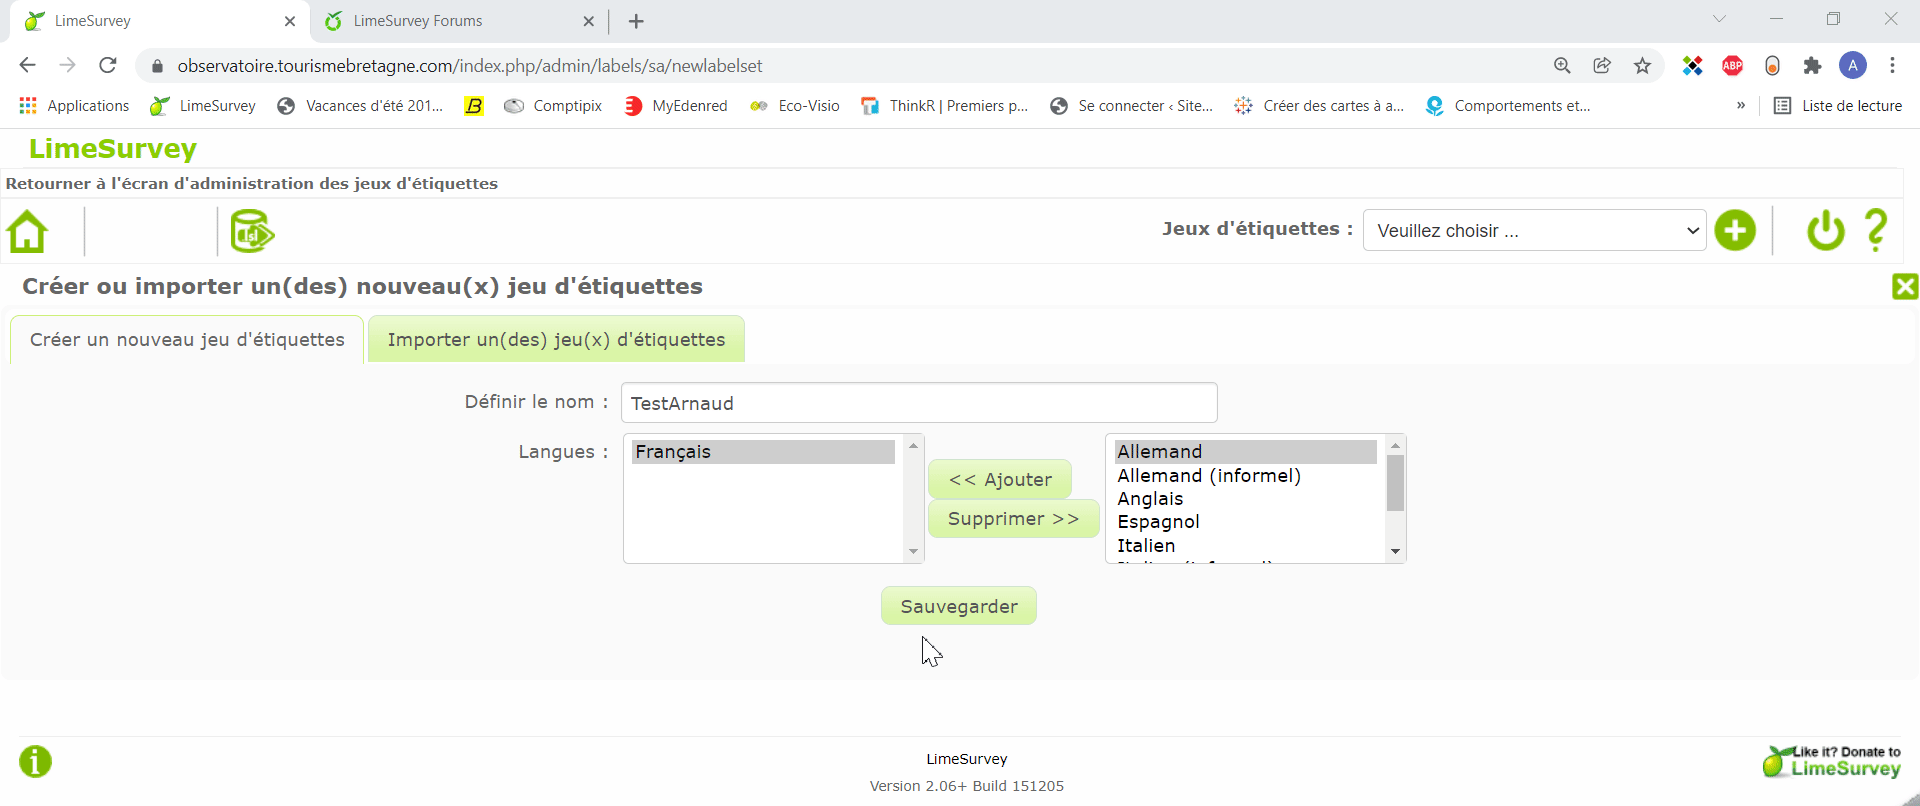Expand hidden bookmarks chevron in bookmarks bar
This screenshot has height=806, width=1920.
pyautogui.click(x=1741, y=106)
